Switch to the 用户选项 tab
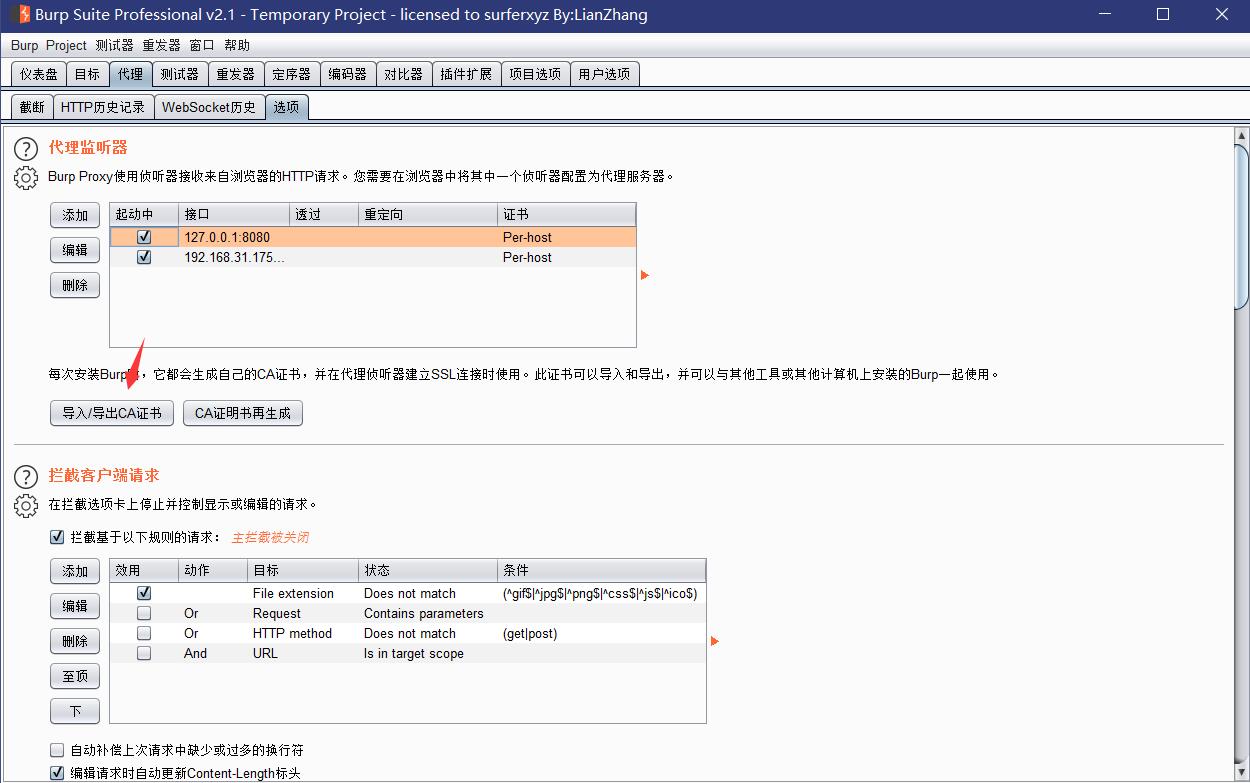Viewport: 1250px width, 783px height. [x=604, y=74]
